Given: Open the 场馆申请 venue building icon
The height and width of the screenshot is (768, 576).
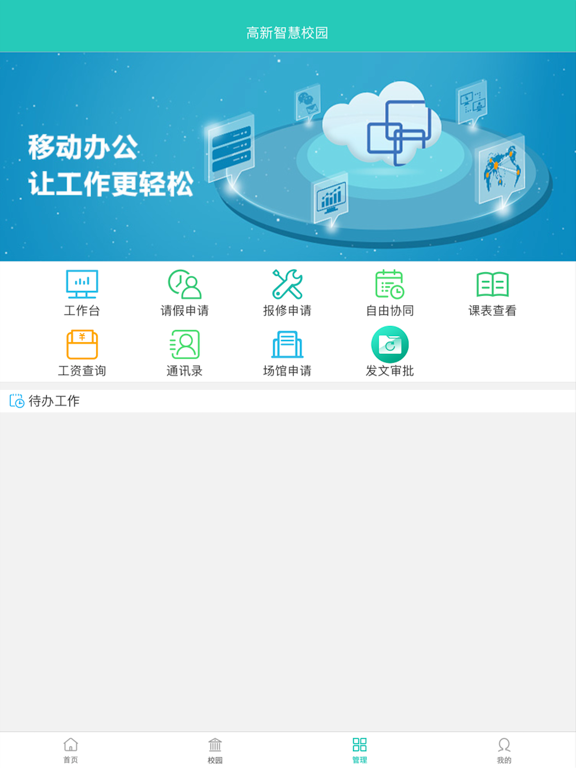Looking at the screenshot, I should (x=288, y=345).
